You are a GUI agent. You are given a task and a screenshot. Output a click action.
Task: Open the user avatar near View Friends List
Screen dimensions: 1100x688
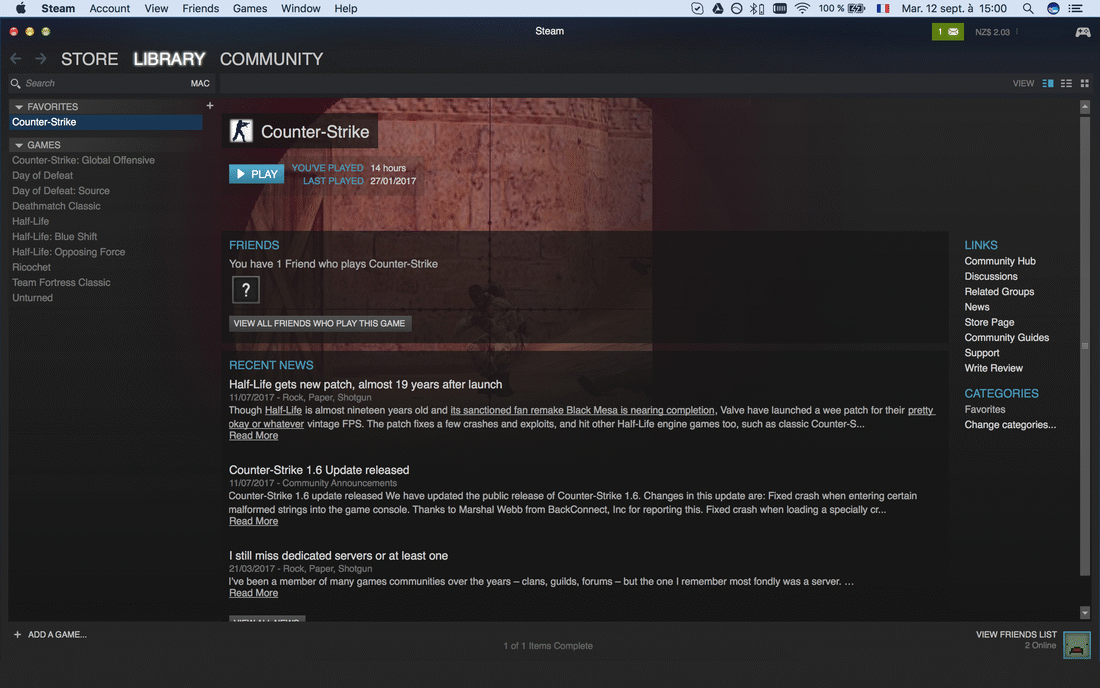[1076, 645]
